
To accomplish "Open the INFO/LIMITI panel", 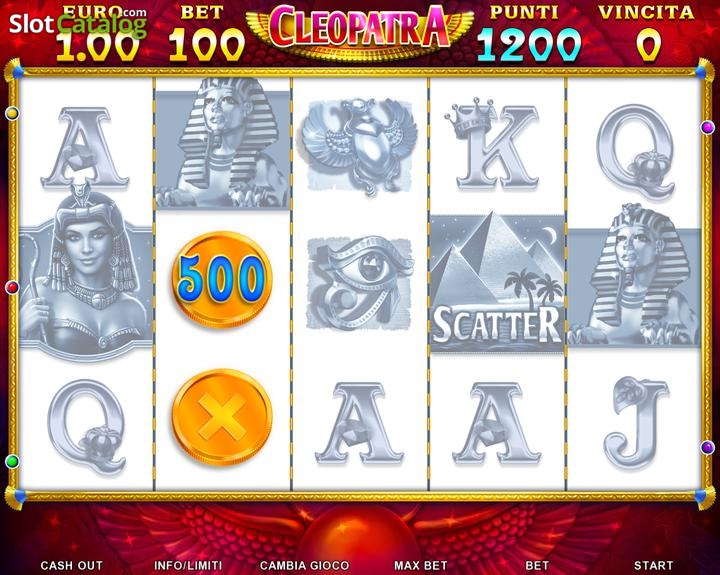I will [188, 565].
